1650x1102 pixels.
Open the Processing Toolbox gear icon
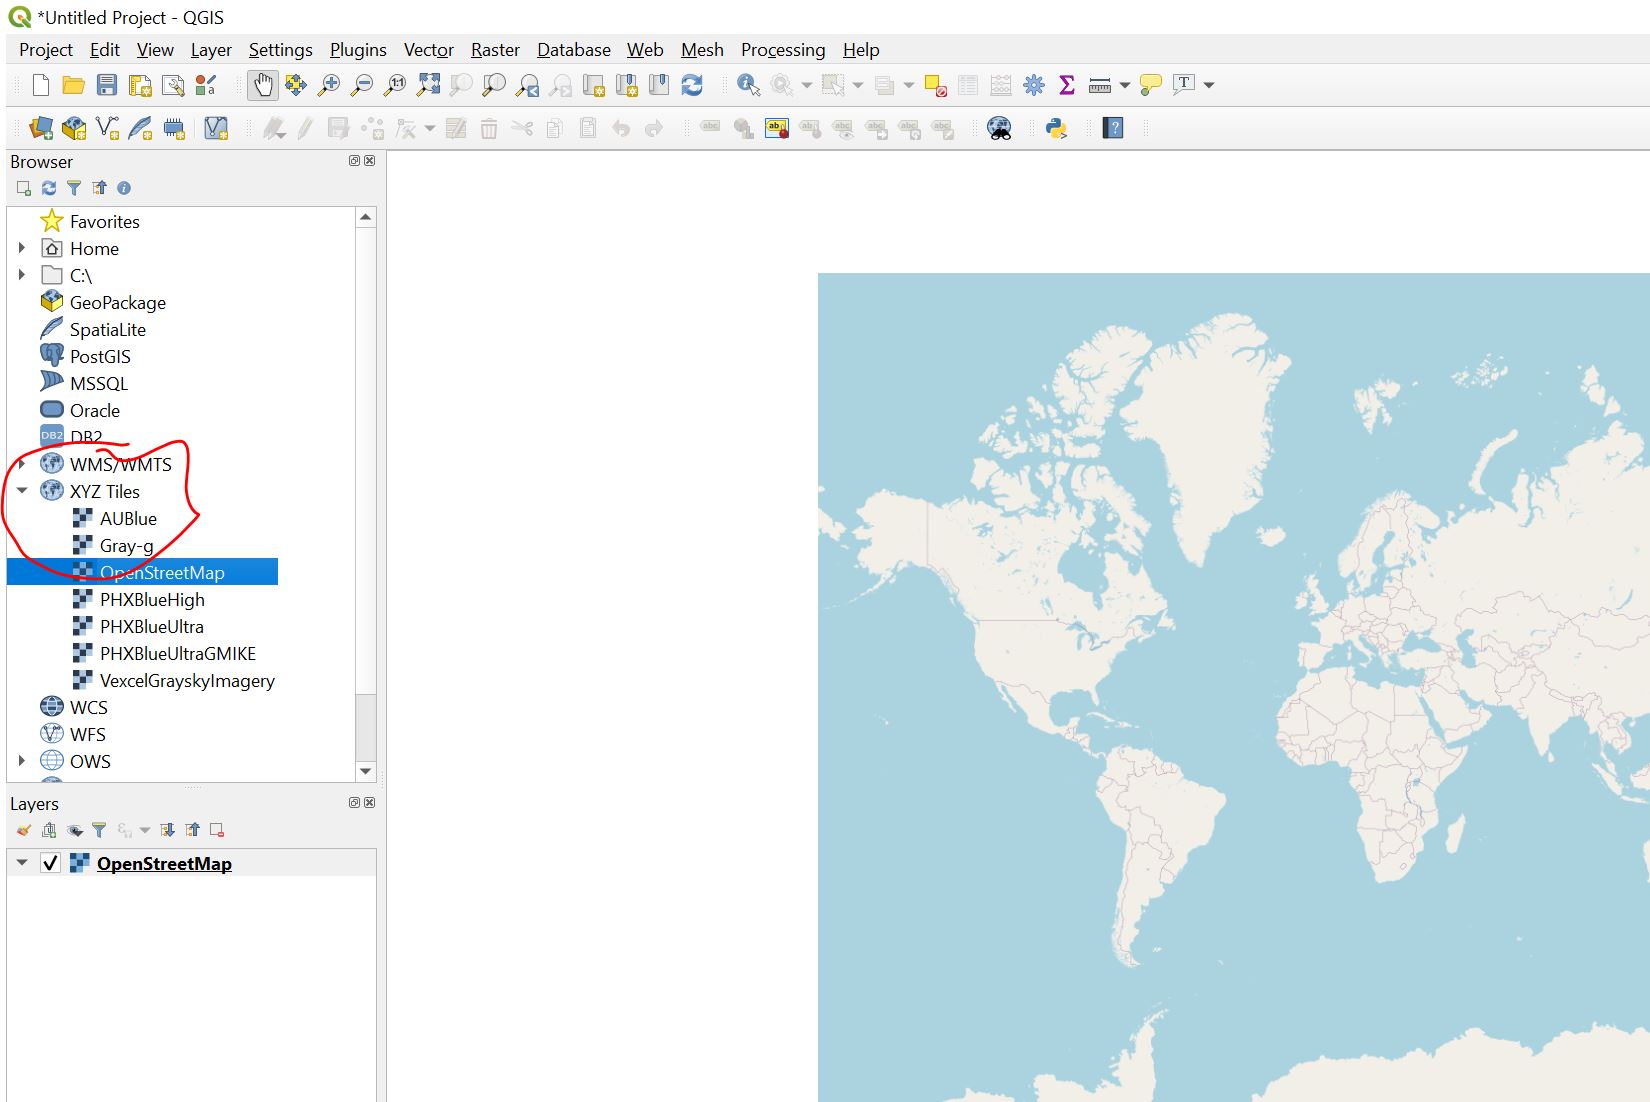[x=1034, y=85]
